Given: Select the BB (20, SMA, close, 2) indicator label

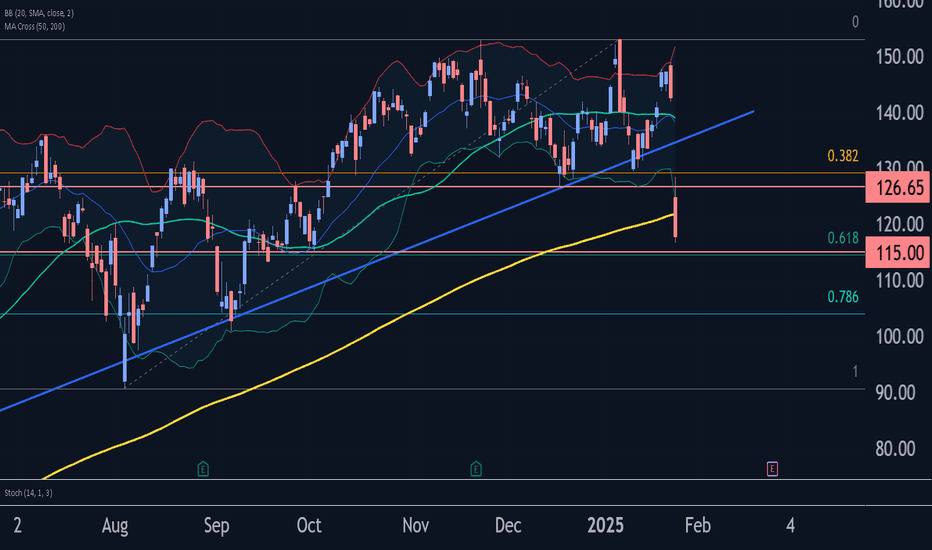Looking at the screenshot, I should click(x=39, y=13).
